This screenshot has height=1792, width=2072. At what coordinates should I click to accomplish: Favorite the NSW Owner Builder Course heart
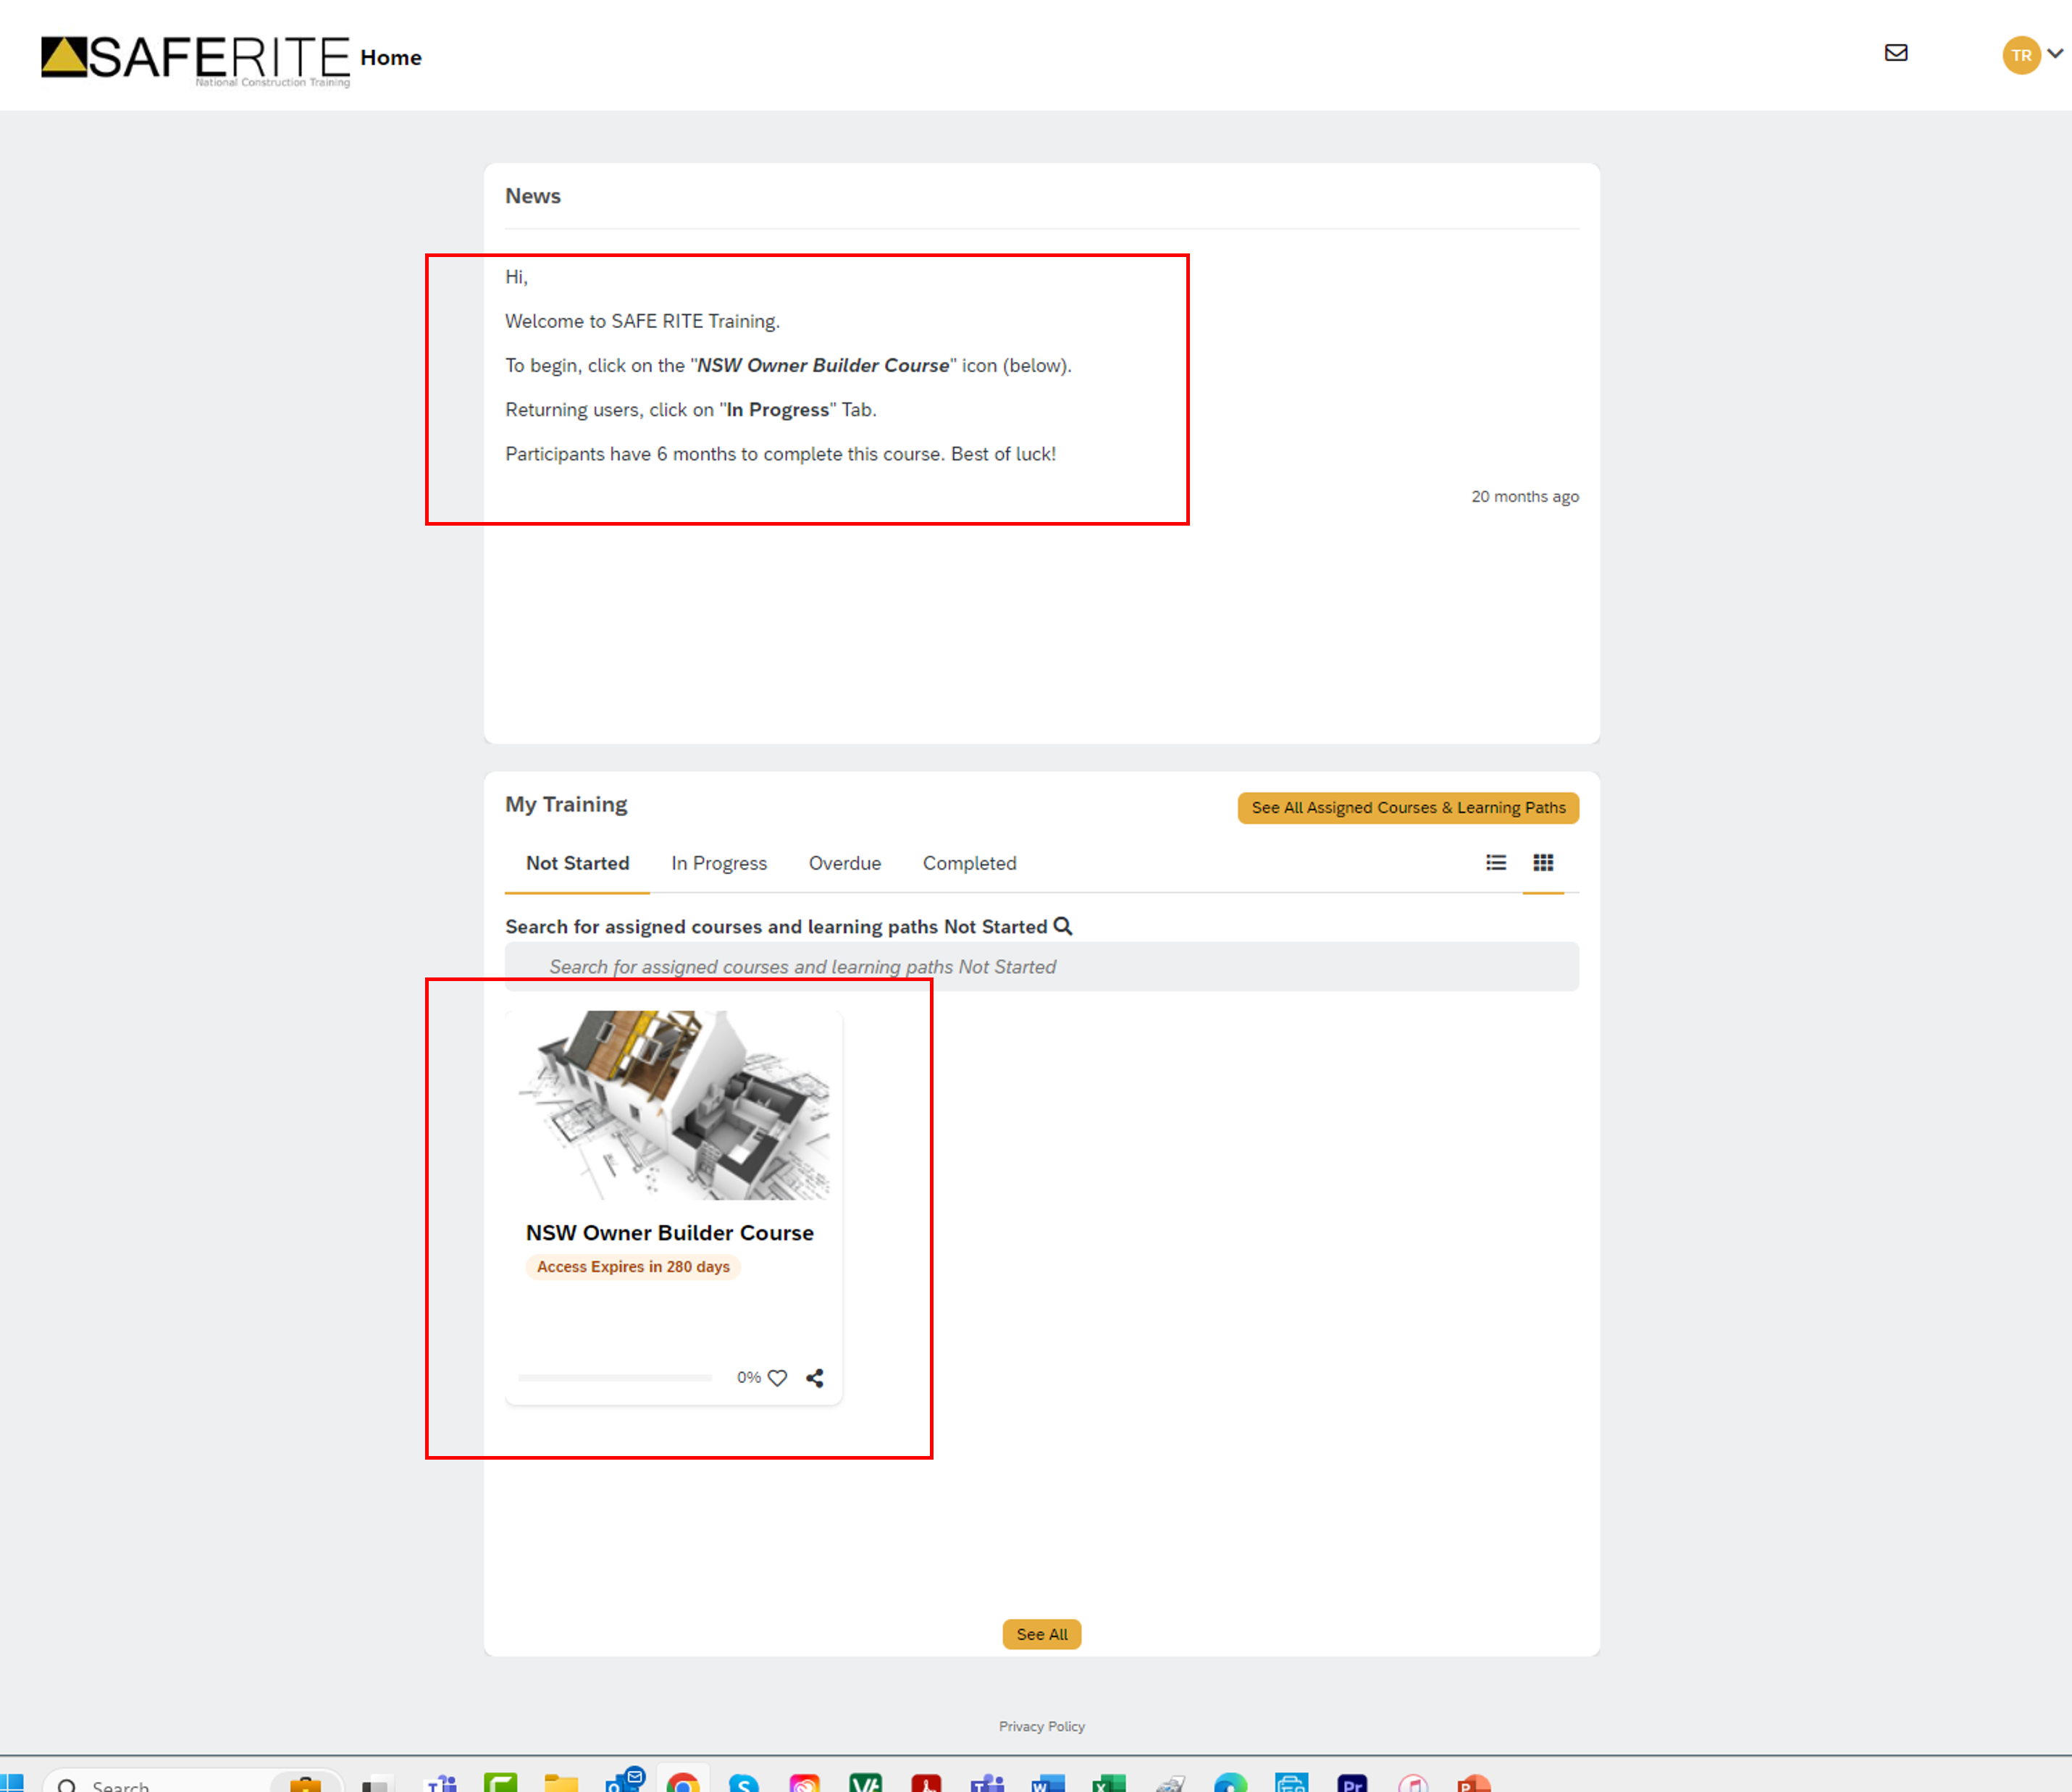click(777, 1377)
